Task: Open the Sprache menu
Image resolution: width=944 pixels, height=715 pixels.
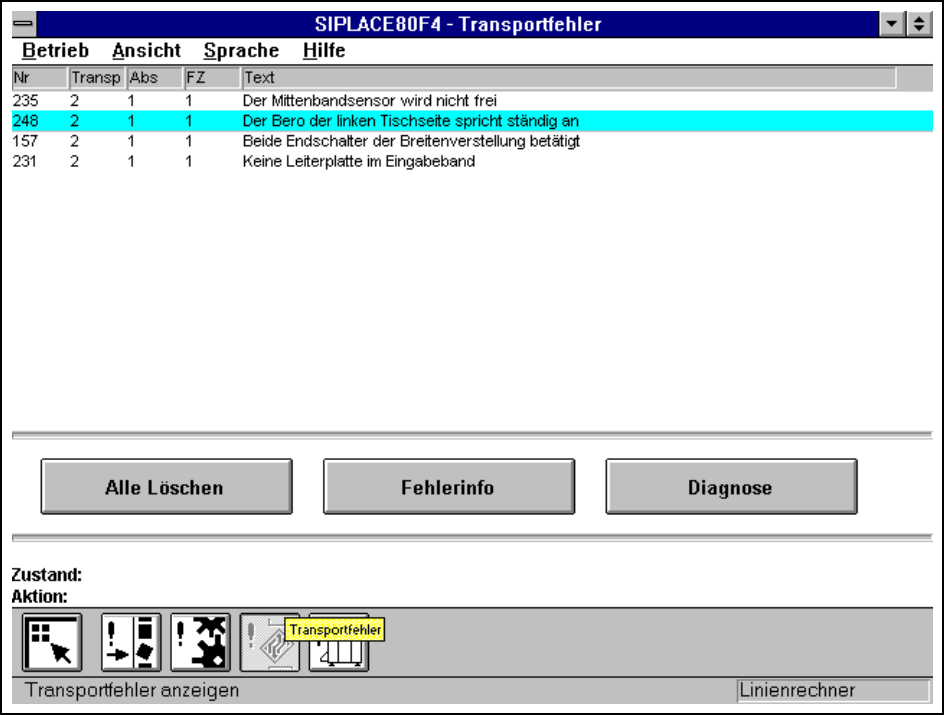Action: coord(241,51)
